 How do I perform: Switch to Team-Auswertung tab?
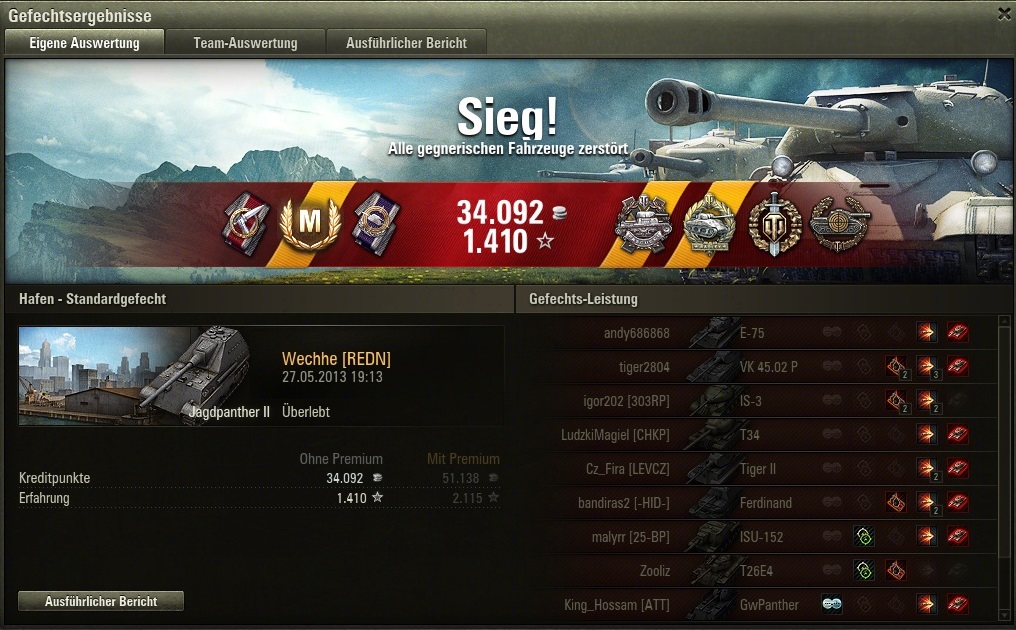coord(245,43)
